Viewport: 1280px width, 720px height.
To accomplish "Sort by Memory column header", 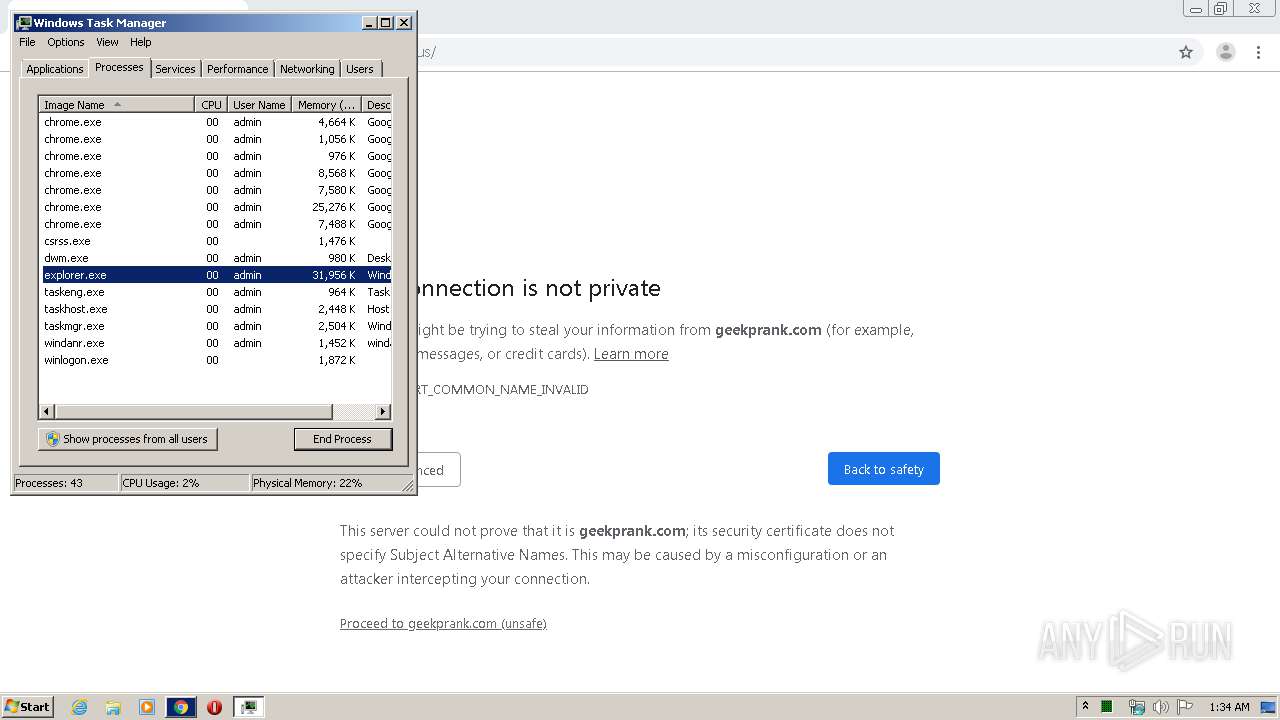I will point(326,105).
